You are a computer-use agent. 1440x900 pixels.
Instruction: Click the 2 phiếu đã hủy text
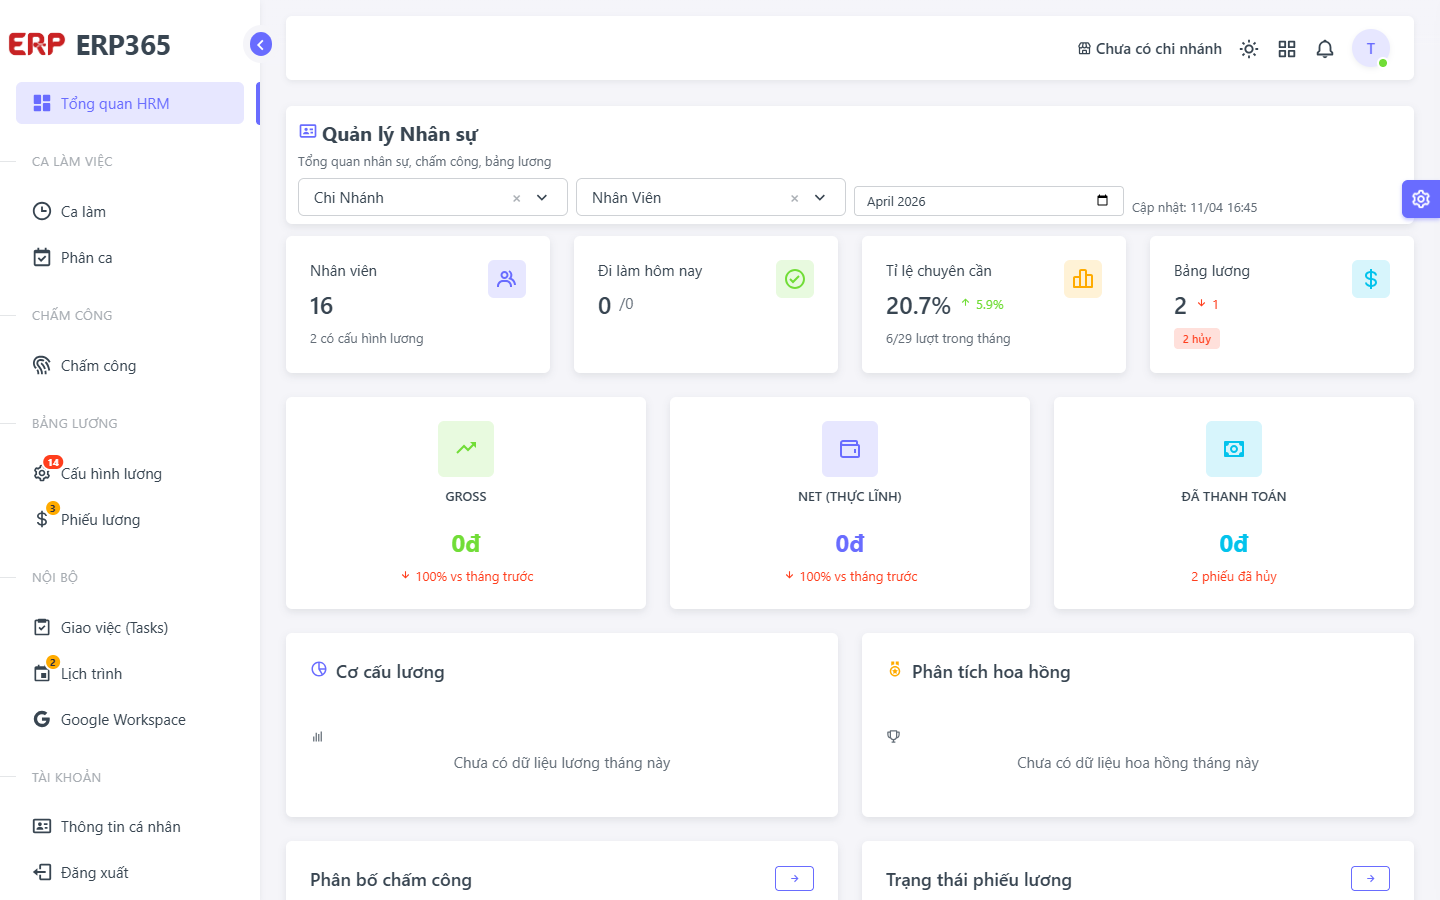coord(1234,576)
